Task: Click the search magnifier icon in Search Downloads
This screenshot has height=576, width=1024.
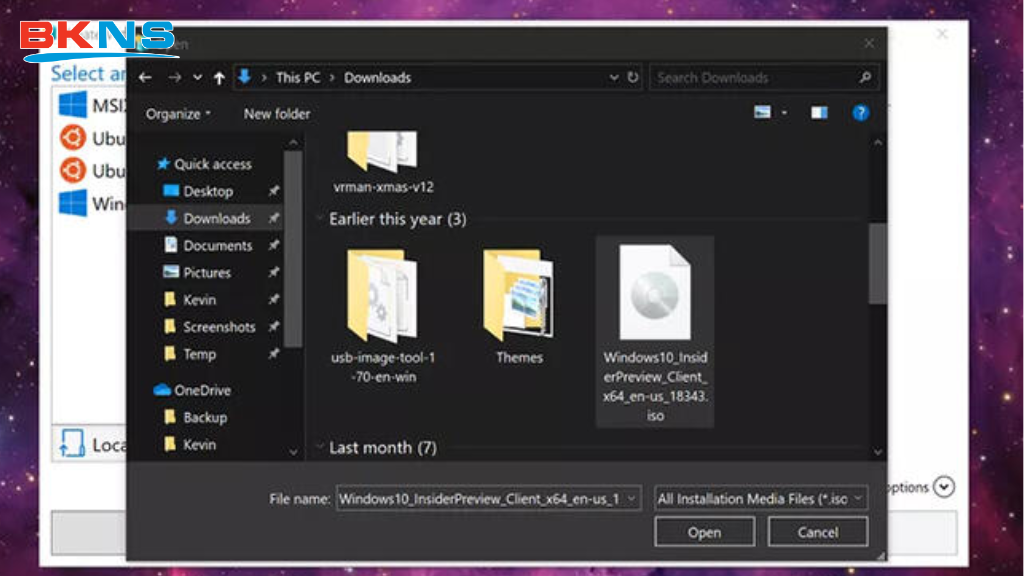Action: click(x=866, y=77)
